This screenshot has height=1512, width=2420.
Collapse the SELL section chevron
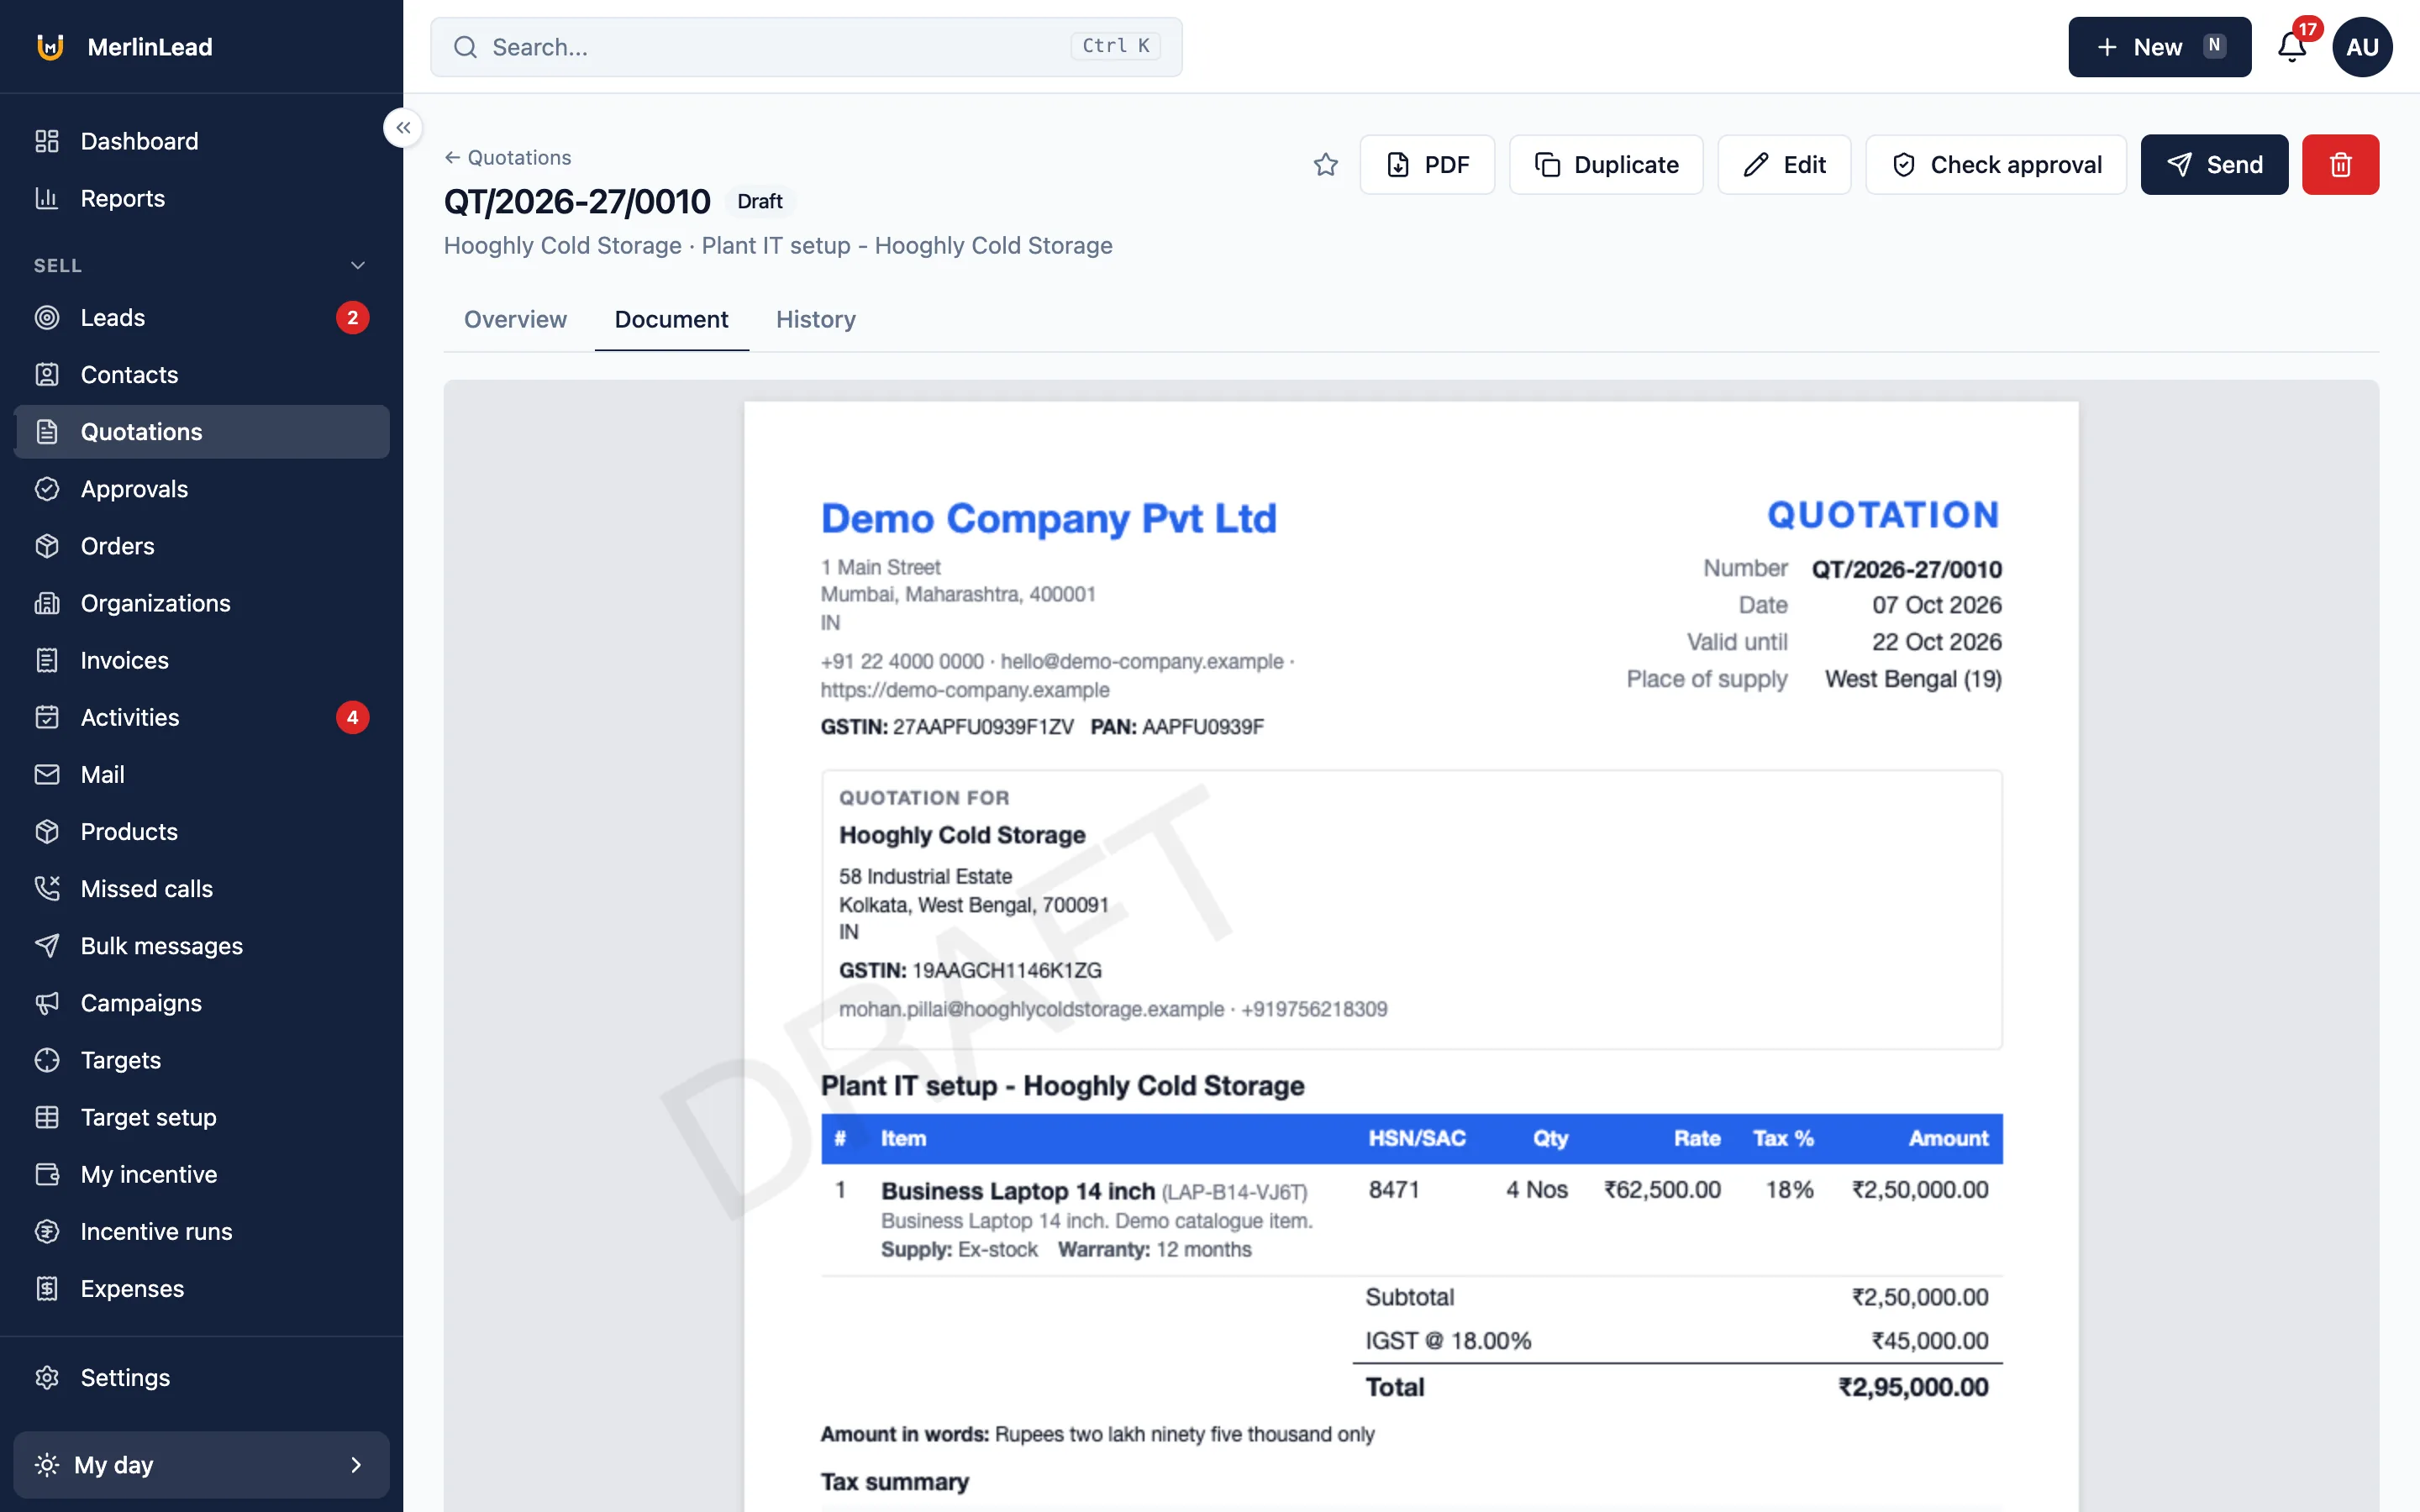pos(358,265)
